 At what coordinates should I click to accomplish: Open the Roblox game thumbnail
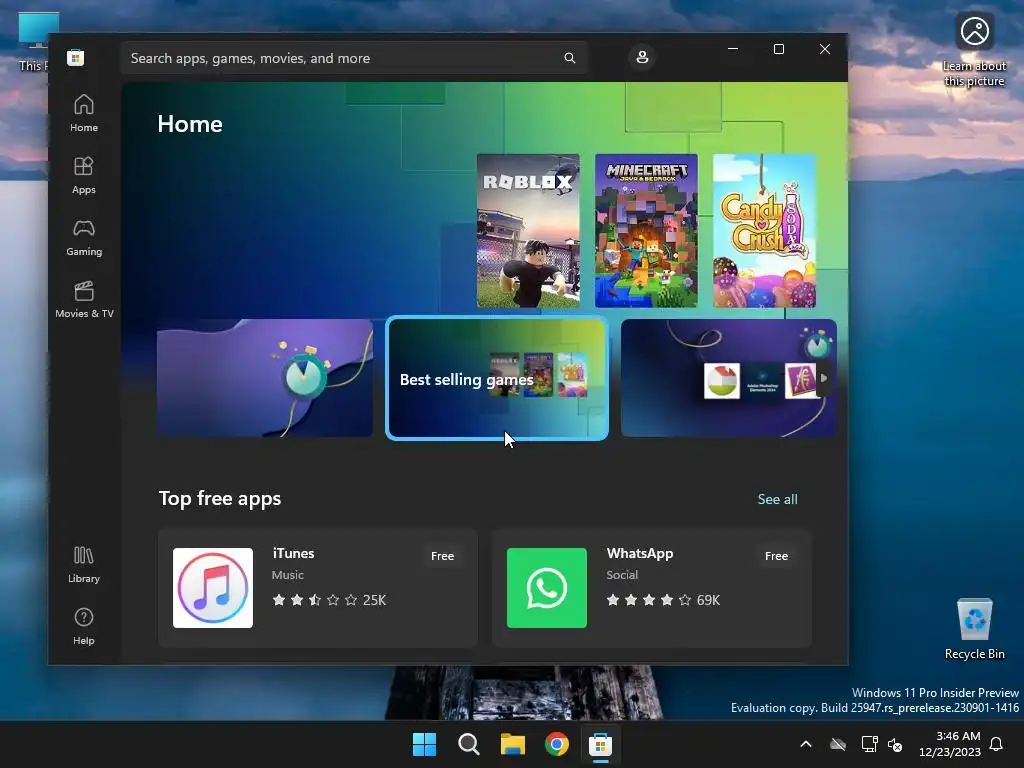[x=528, y=231]
